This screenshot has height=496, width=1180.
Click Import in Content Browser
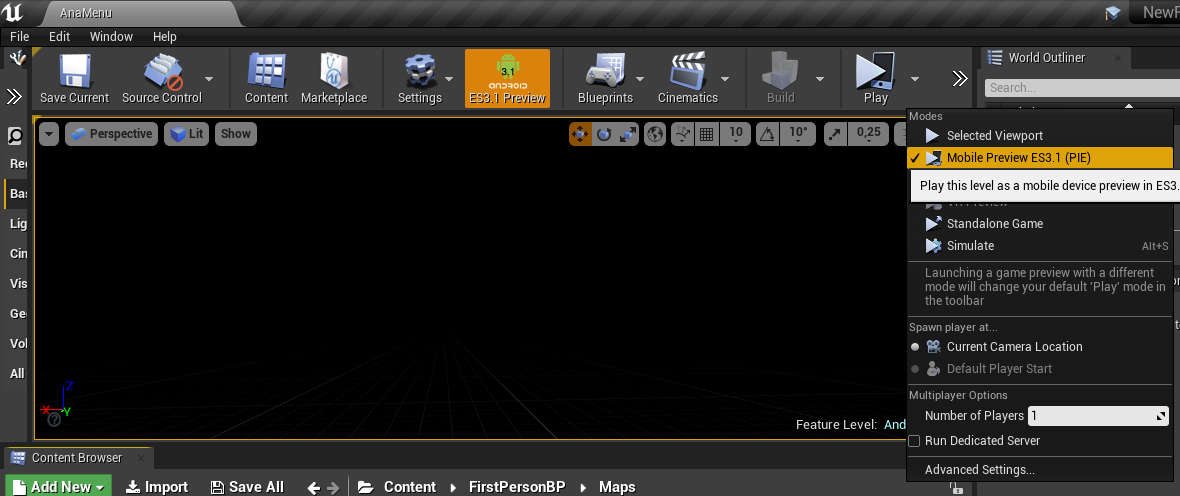(157, 487)
